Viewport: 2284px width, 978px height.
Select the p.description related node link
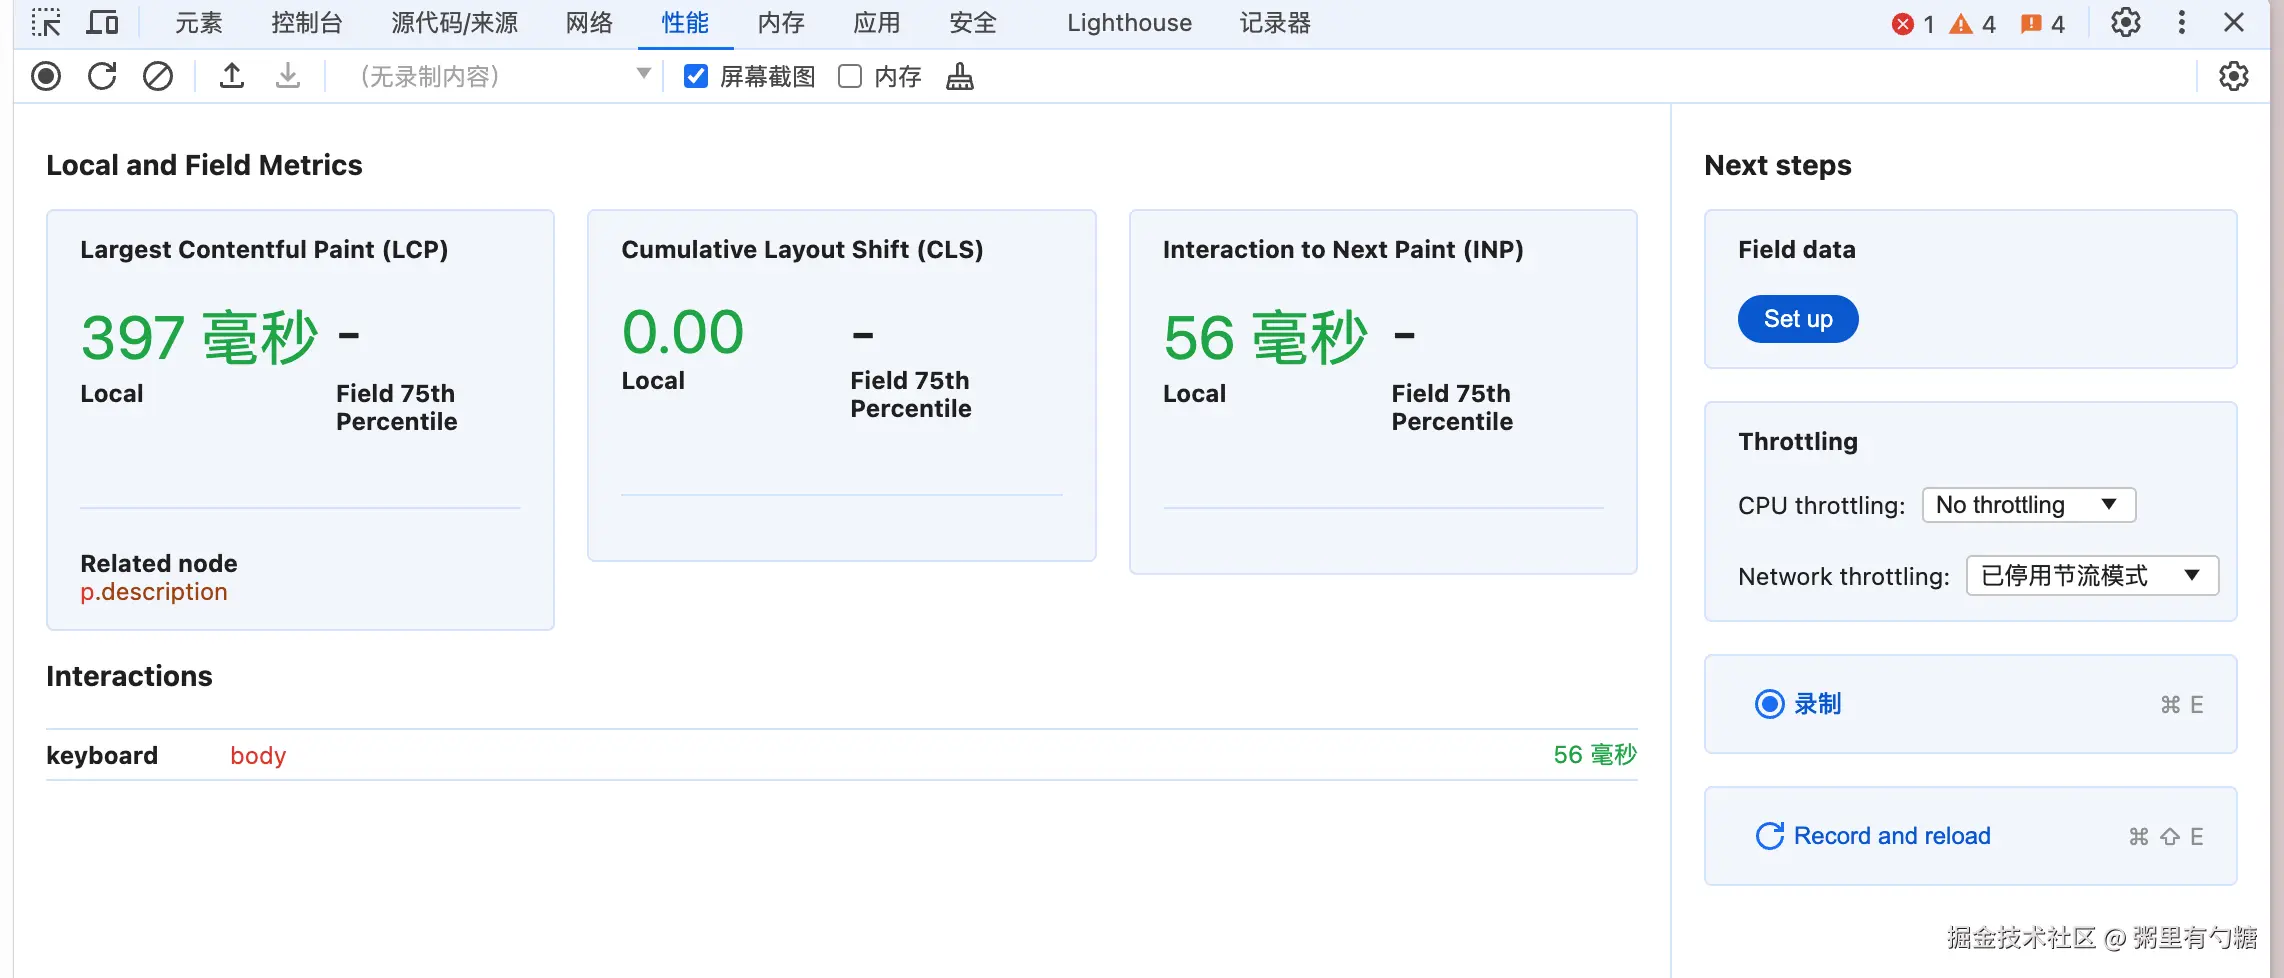pos(154,592)
